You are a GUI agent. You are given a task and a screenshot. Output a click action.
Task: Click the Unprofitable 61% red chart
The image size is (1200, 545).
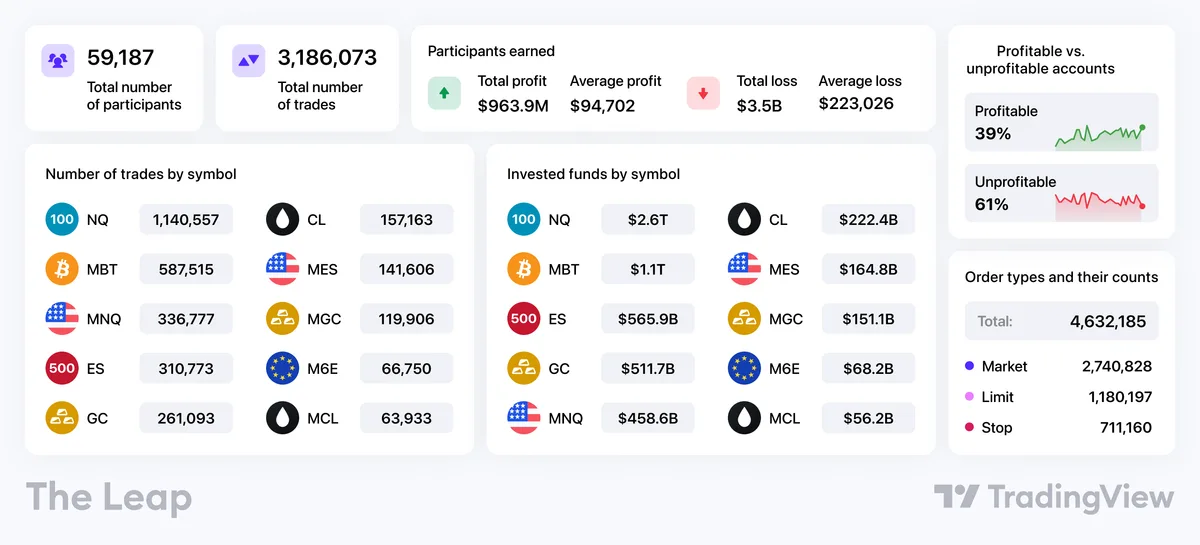click(x=1099, y=203)
